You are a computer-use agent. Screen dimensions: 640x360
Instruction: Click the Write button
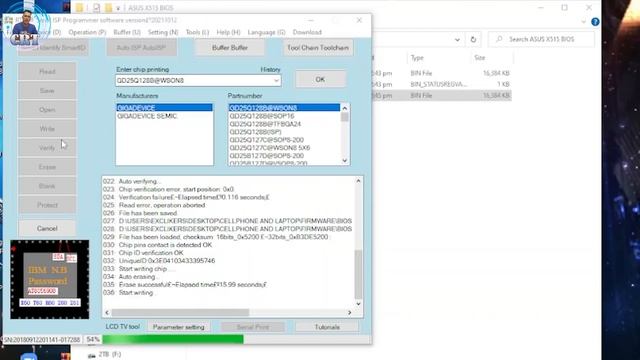click(47, 129)
